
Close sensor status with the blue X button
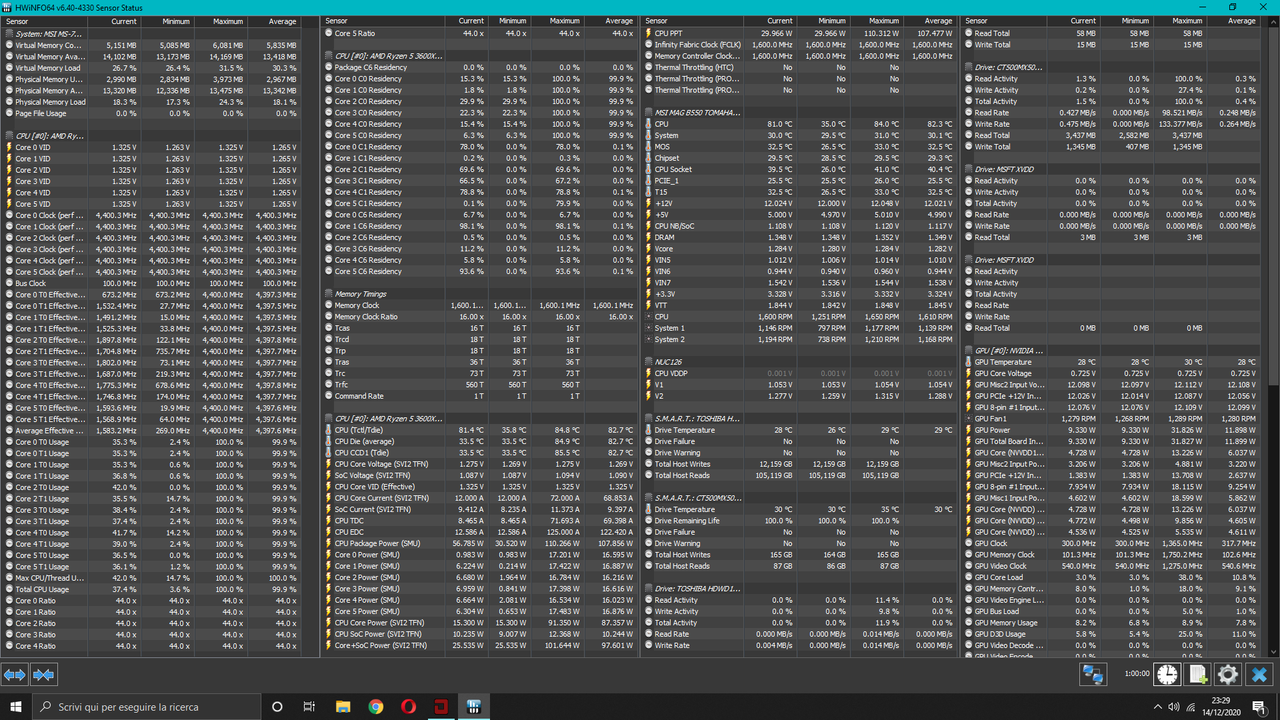pos(1260,675)
